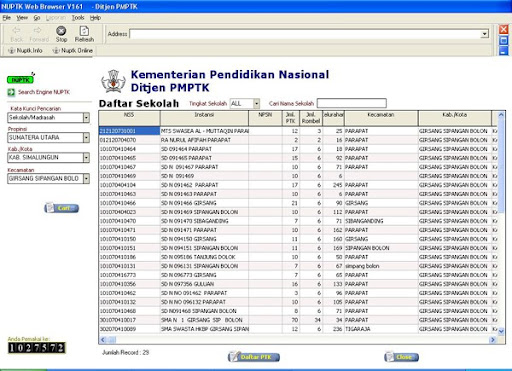
Task: Select row SD N NO 096132 PARAPAT
Action: (298, 302)
